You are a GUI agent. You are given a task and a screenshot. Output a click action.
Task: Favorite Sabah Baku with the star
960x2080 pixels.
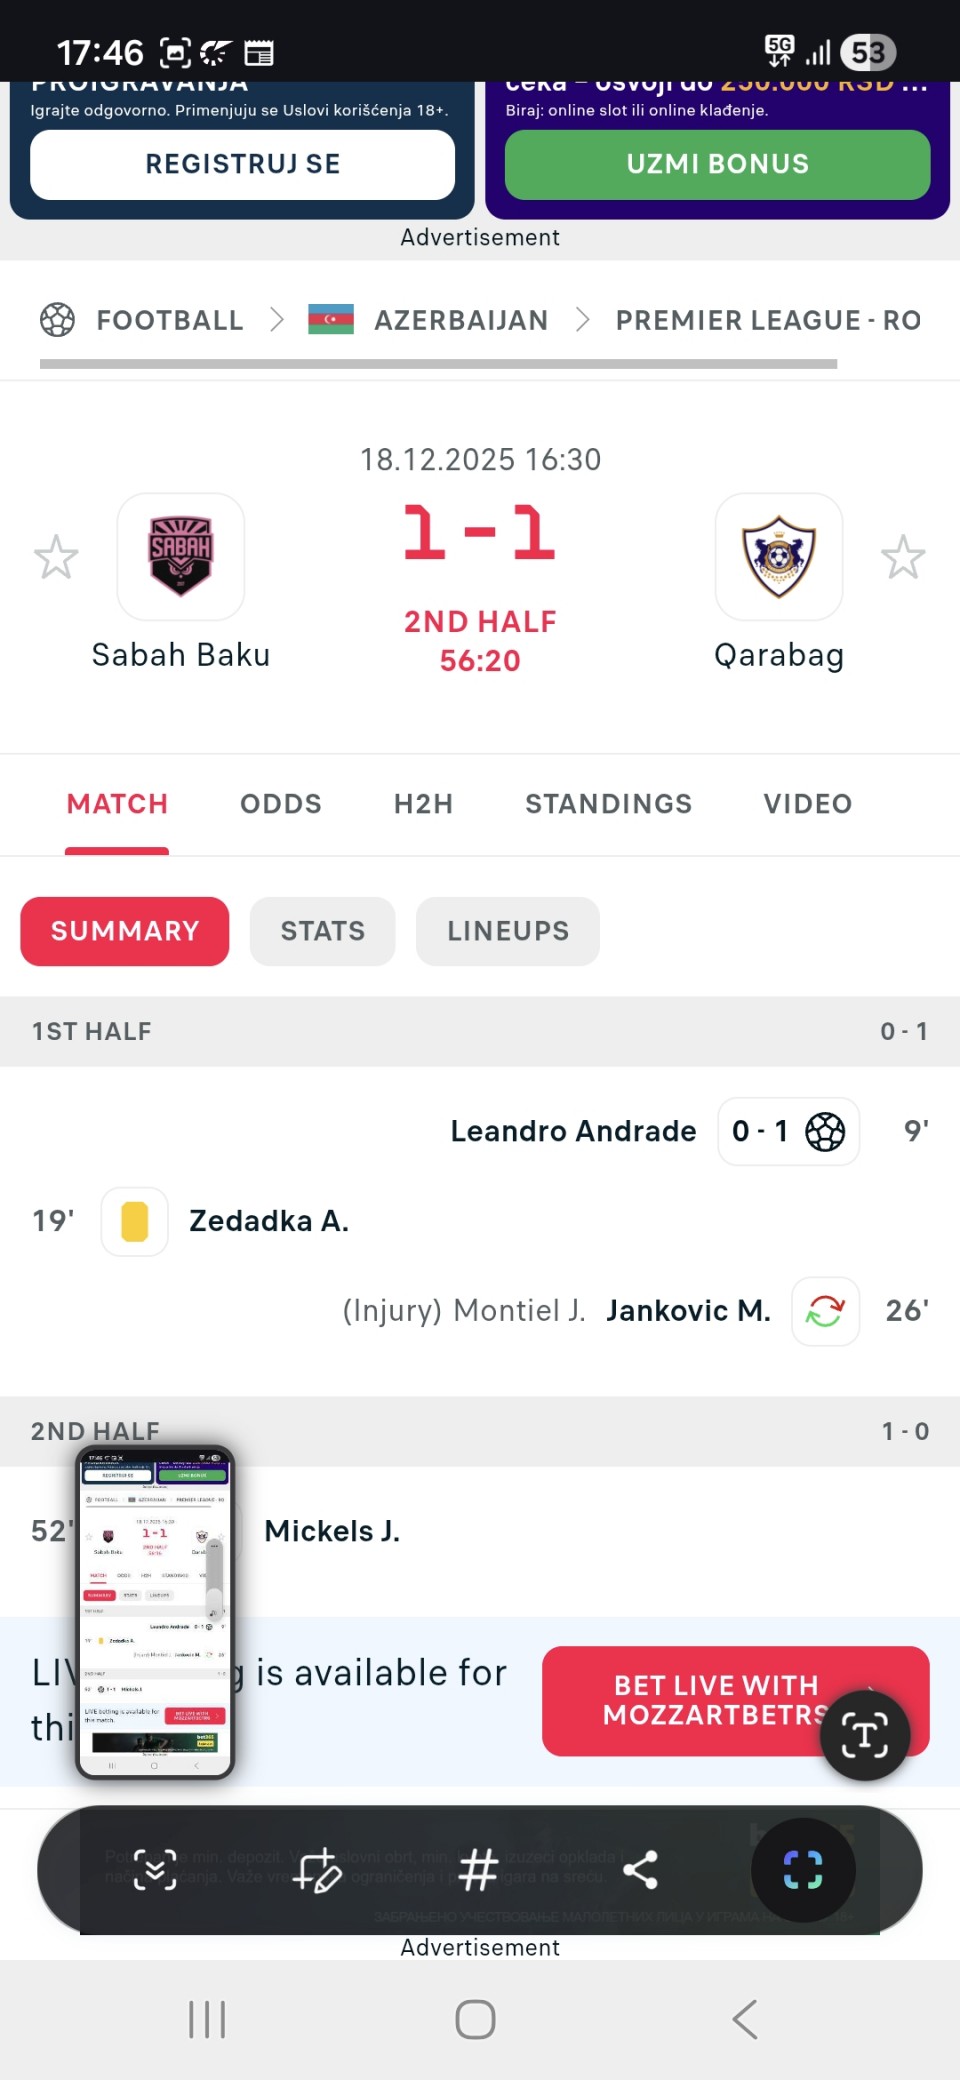click(56, 557)
